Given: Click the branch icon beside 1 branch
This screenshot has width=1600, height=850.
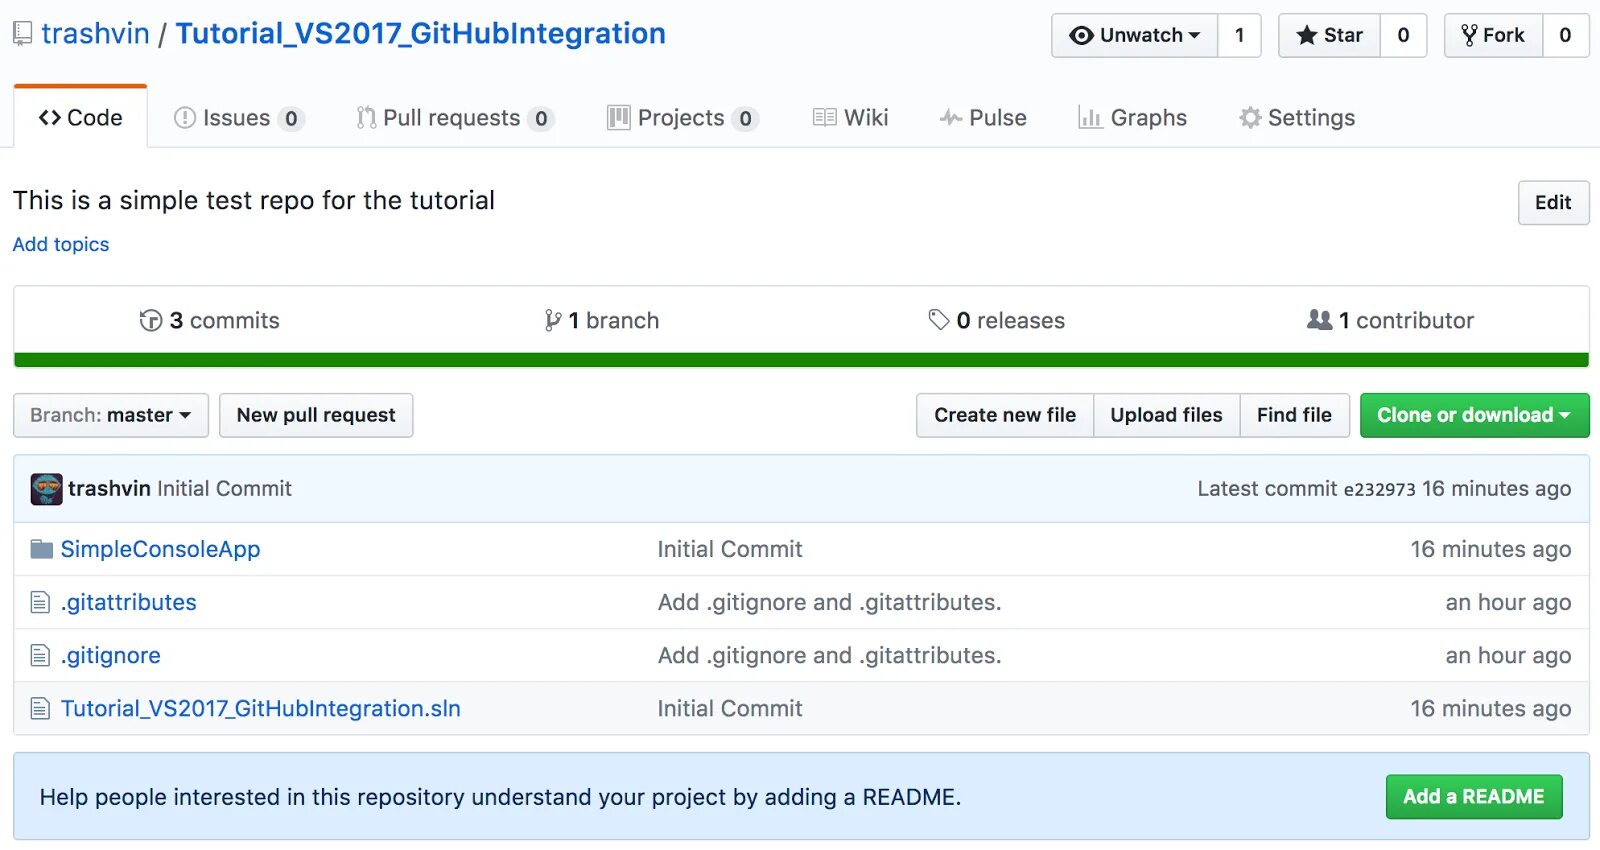Looking at the screenshot, I should tap(552, 321).
